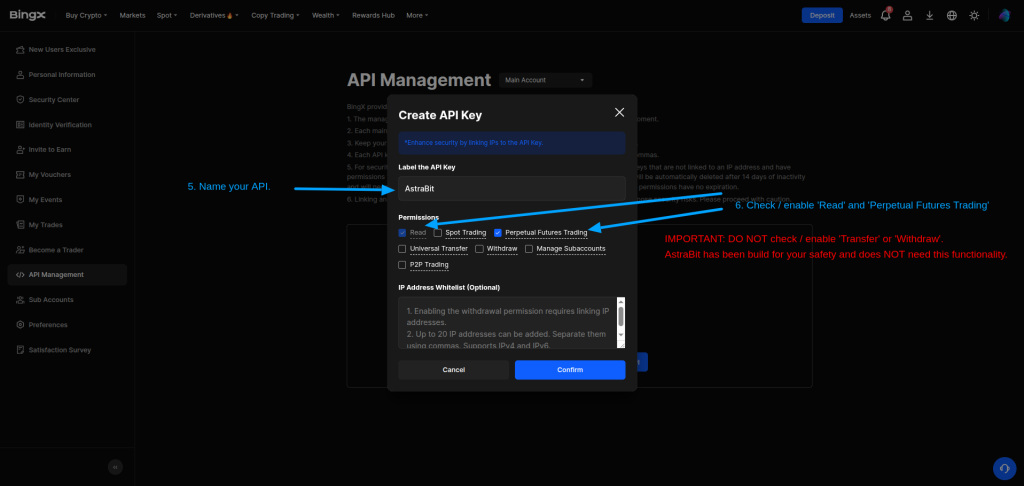Click the download app icon
Viewport: 1024px width, 486px height.
(x=929, y=16)
